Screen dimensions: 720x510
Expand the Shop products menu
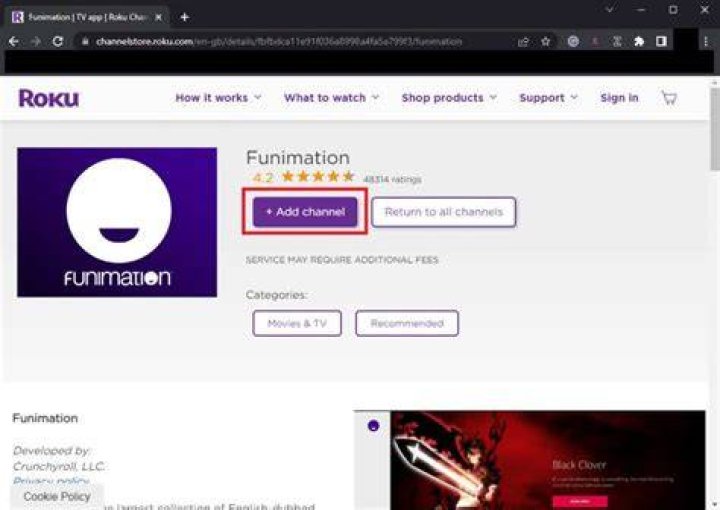click(449, 98)
